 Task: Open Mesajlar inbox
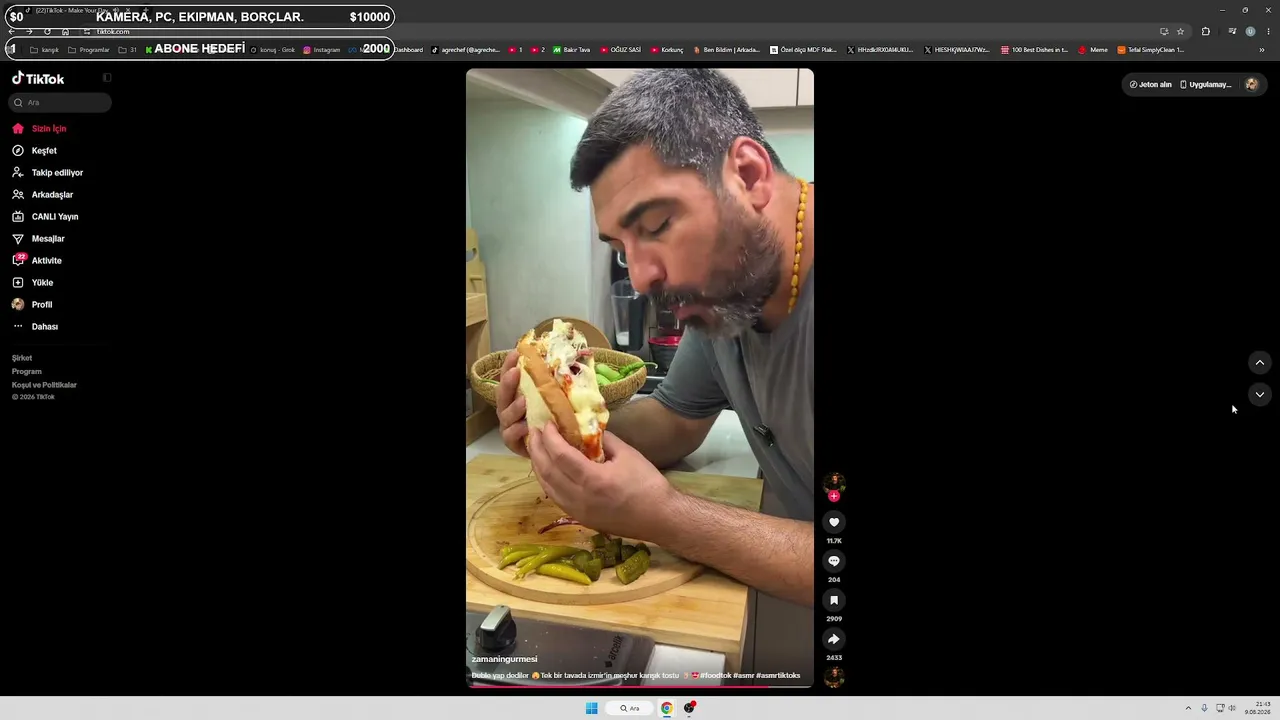38,239
